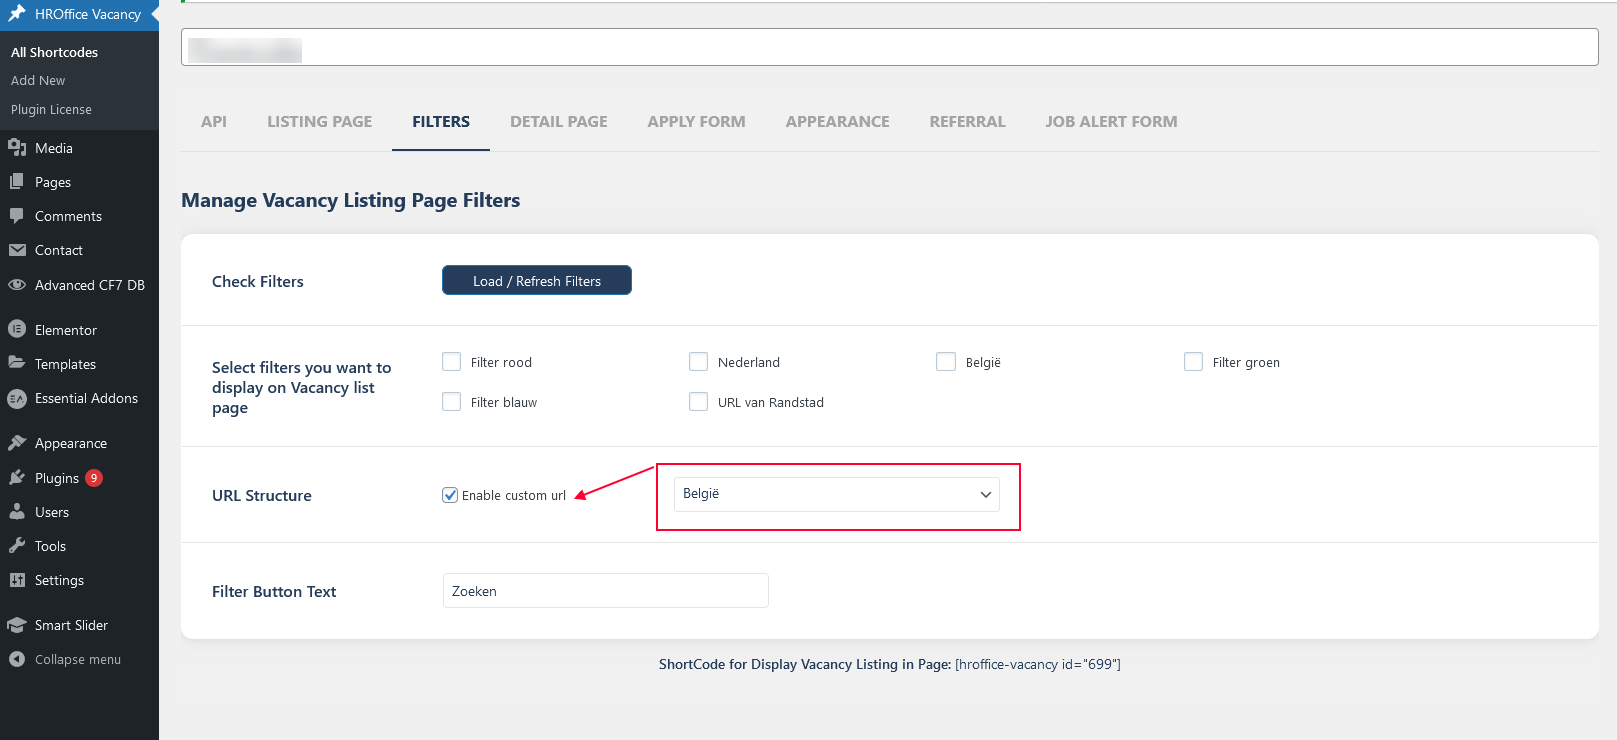Image resolution: width=1617 pixels, height=740 pixels.
Task: Open the België URL structure dropdown
Action: [836, 494]
